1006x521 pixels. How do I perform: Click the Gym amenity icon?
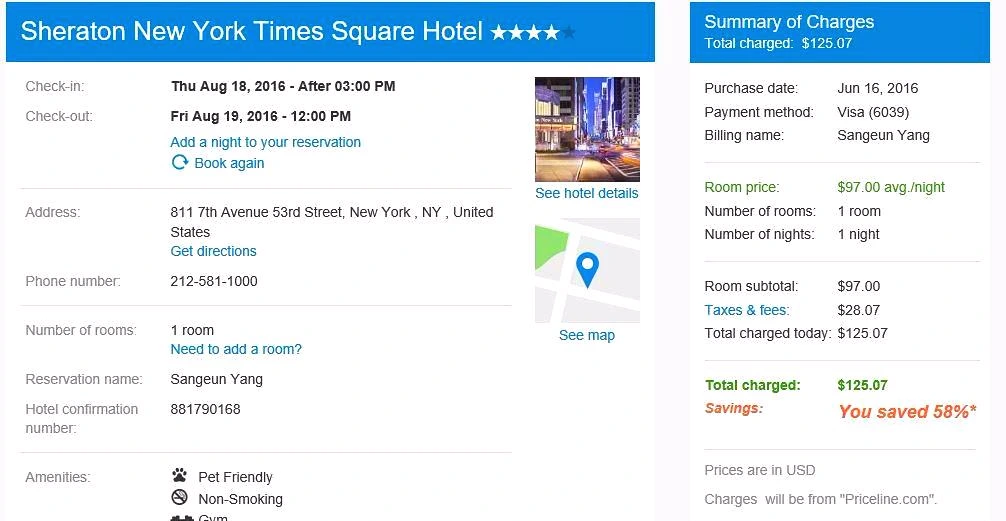[182, 517]
